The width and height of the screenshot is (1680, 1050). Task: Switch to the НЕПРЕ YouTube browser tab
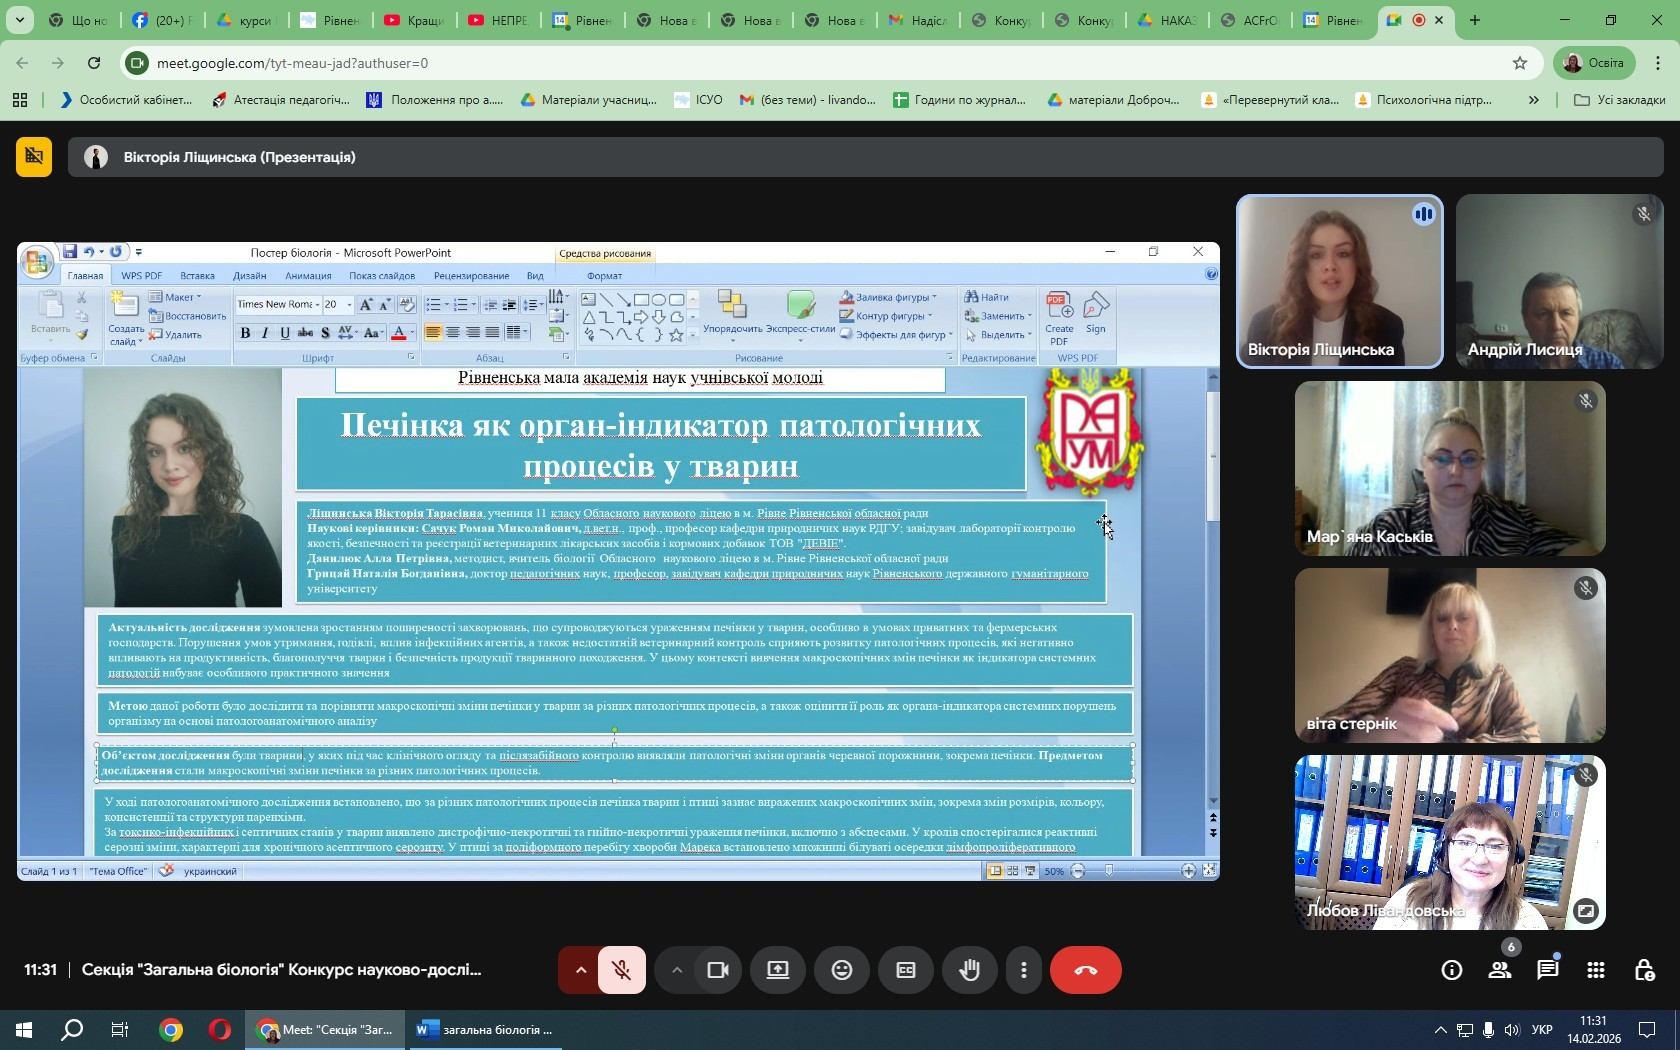(497, 20)
